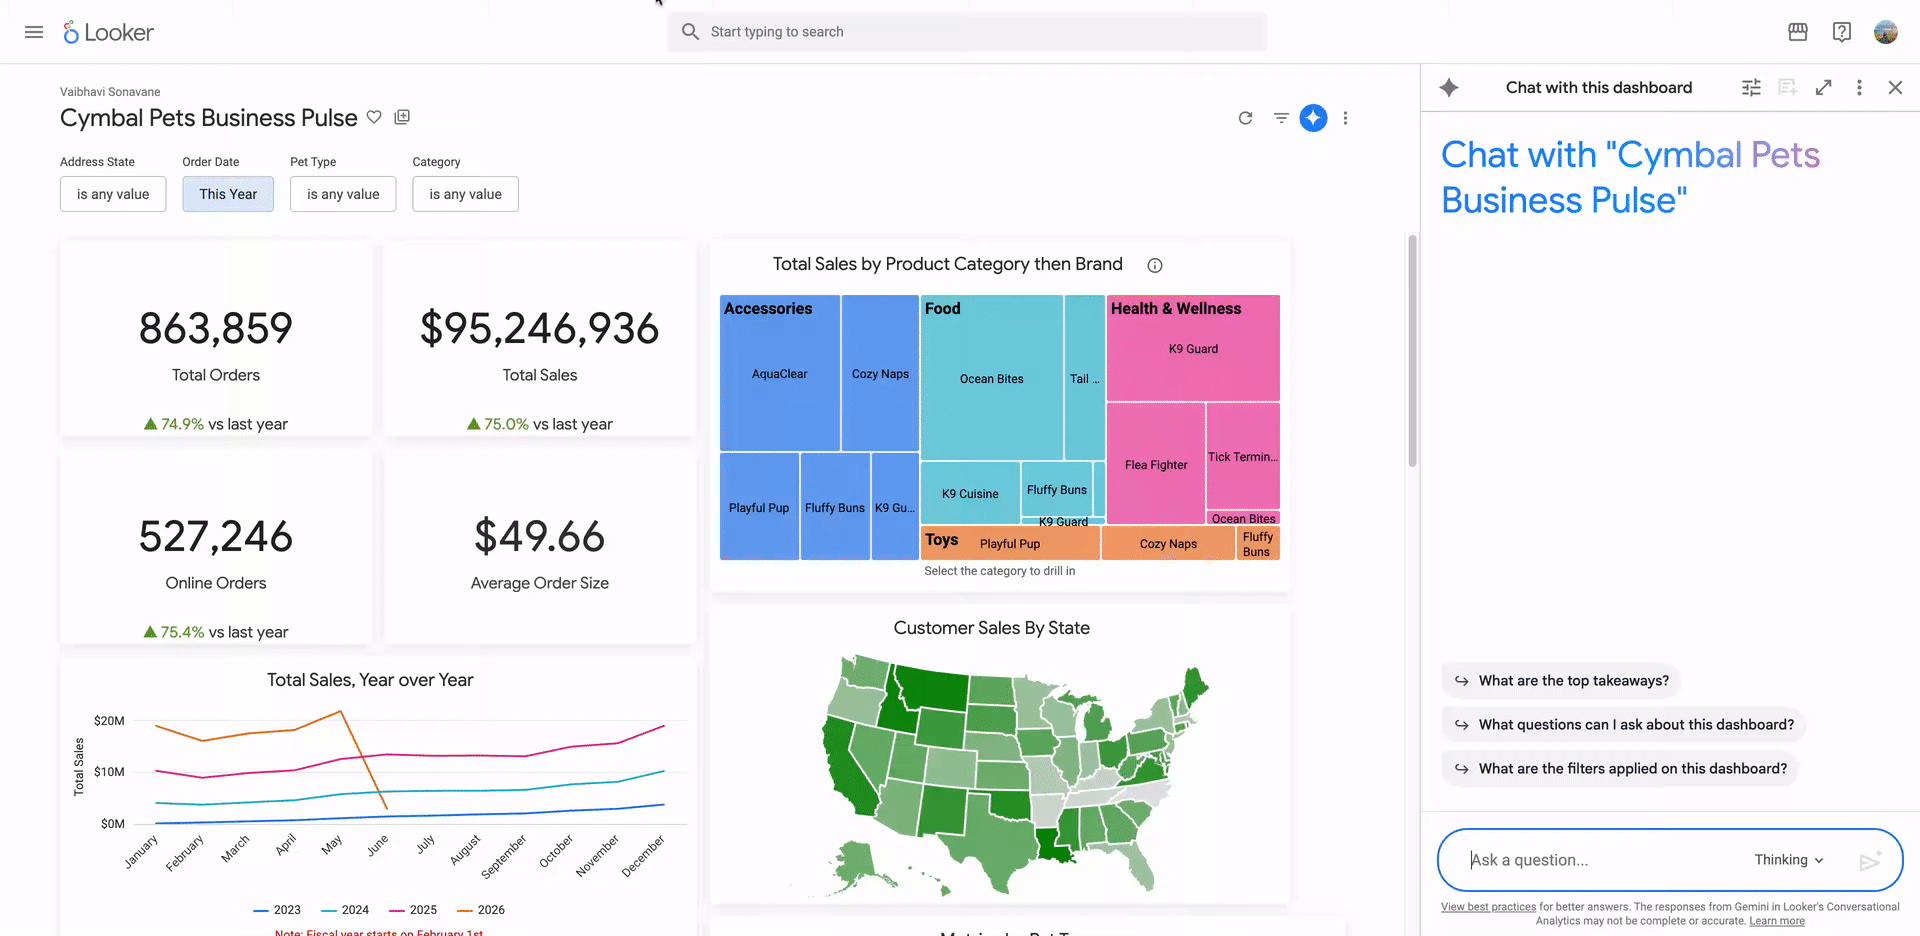Open Category filter dropdown
The height and width of the screenshot is (936, 1920).
[465, 194]
